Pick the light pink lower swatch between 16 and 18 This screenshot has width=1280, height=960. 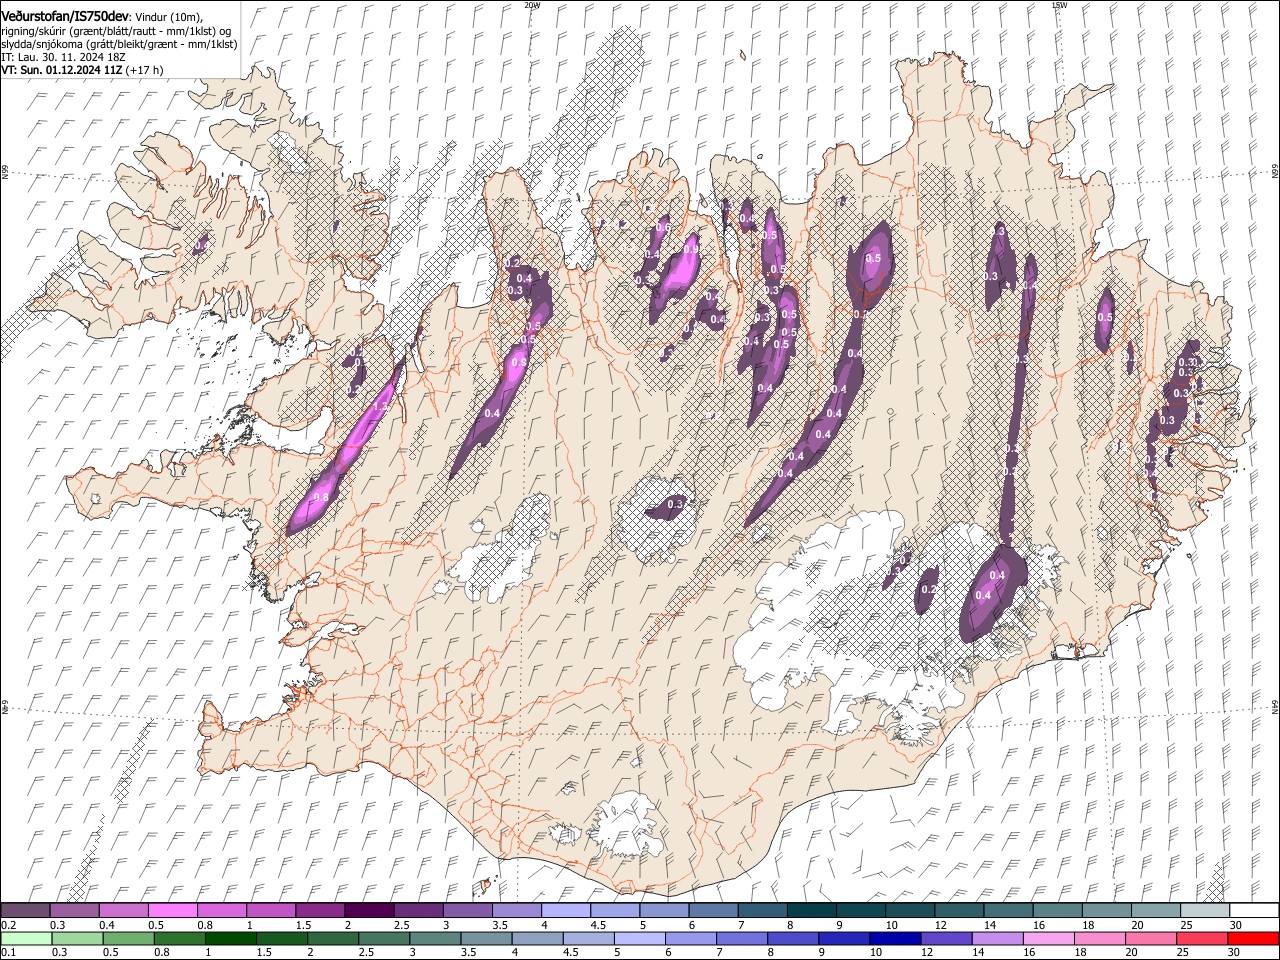(x=1047, y=939)
